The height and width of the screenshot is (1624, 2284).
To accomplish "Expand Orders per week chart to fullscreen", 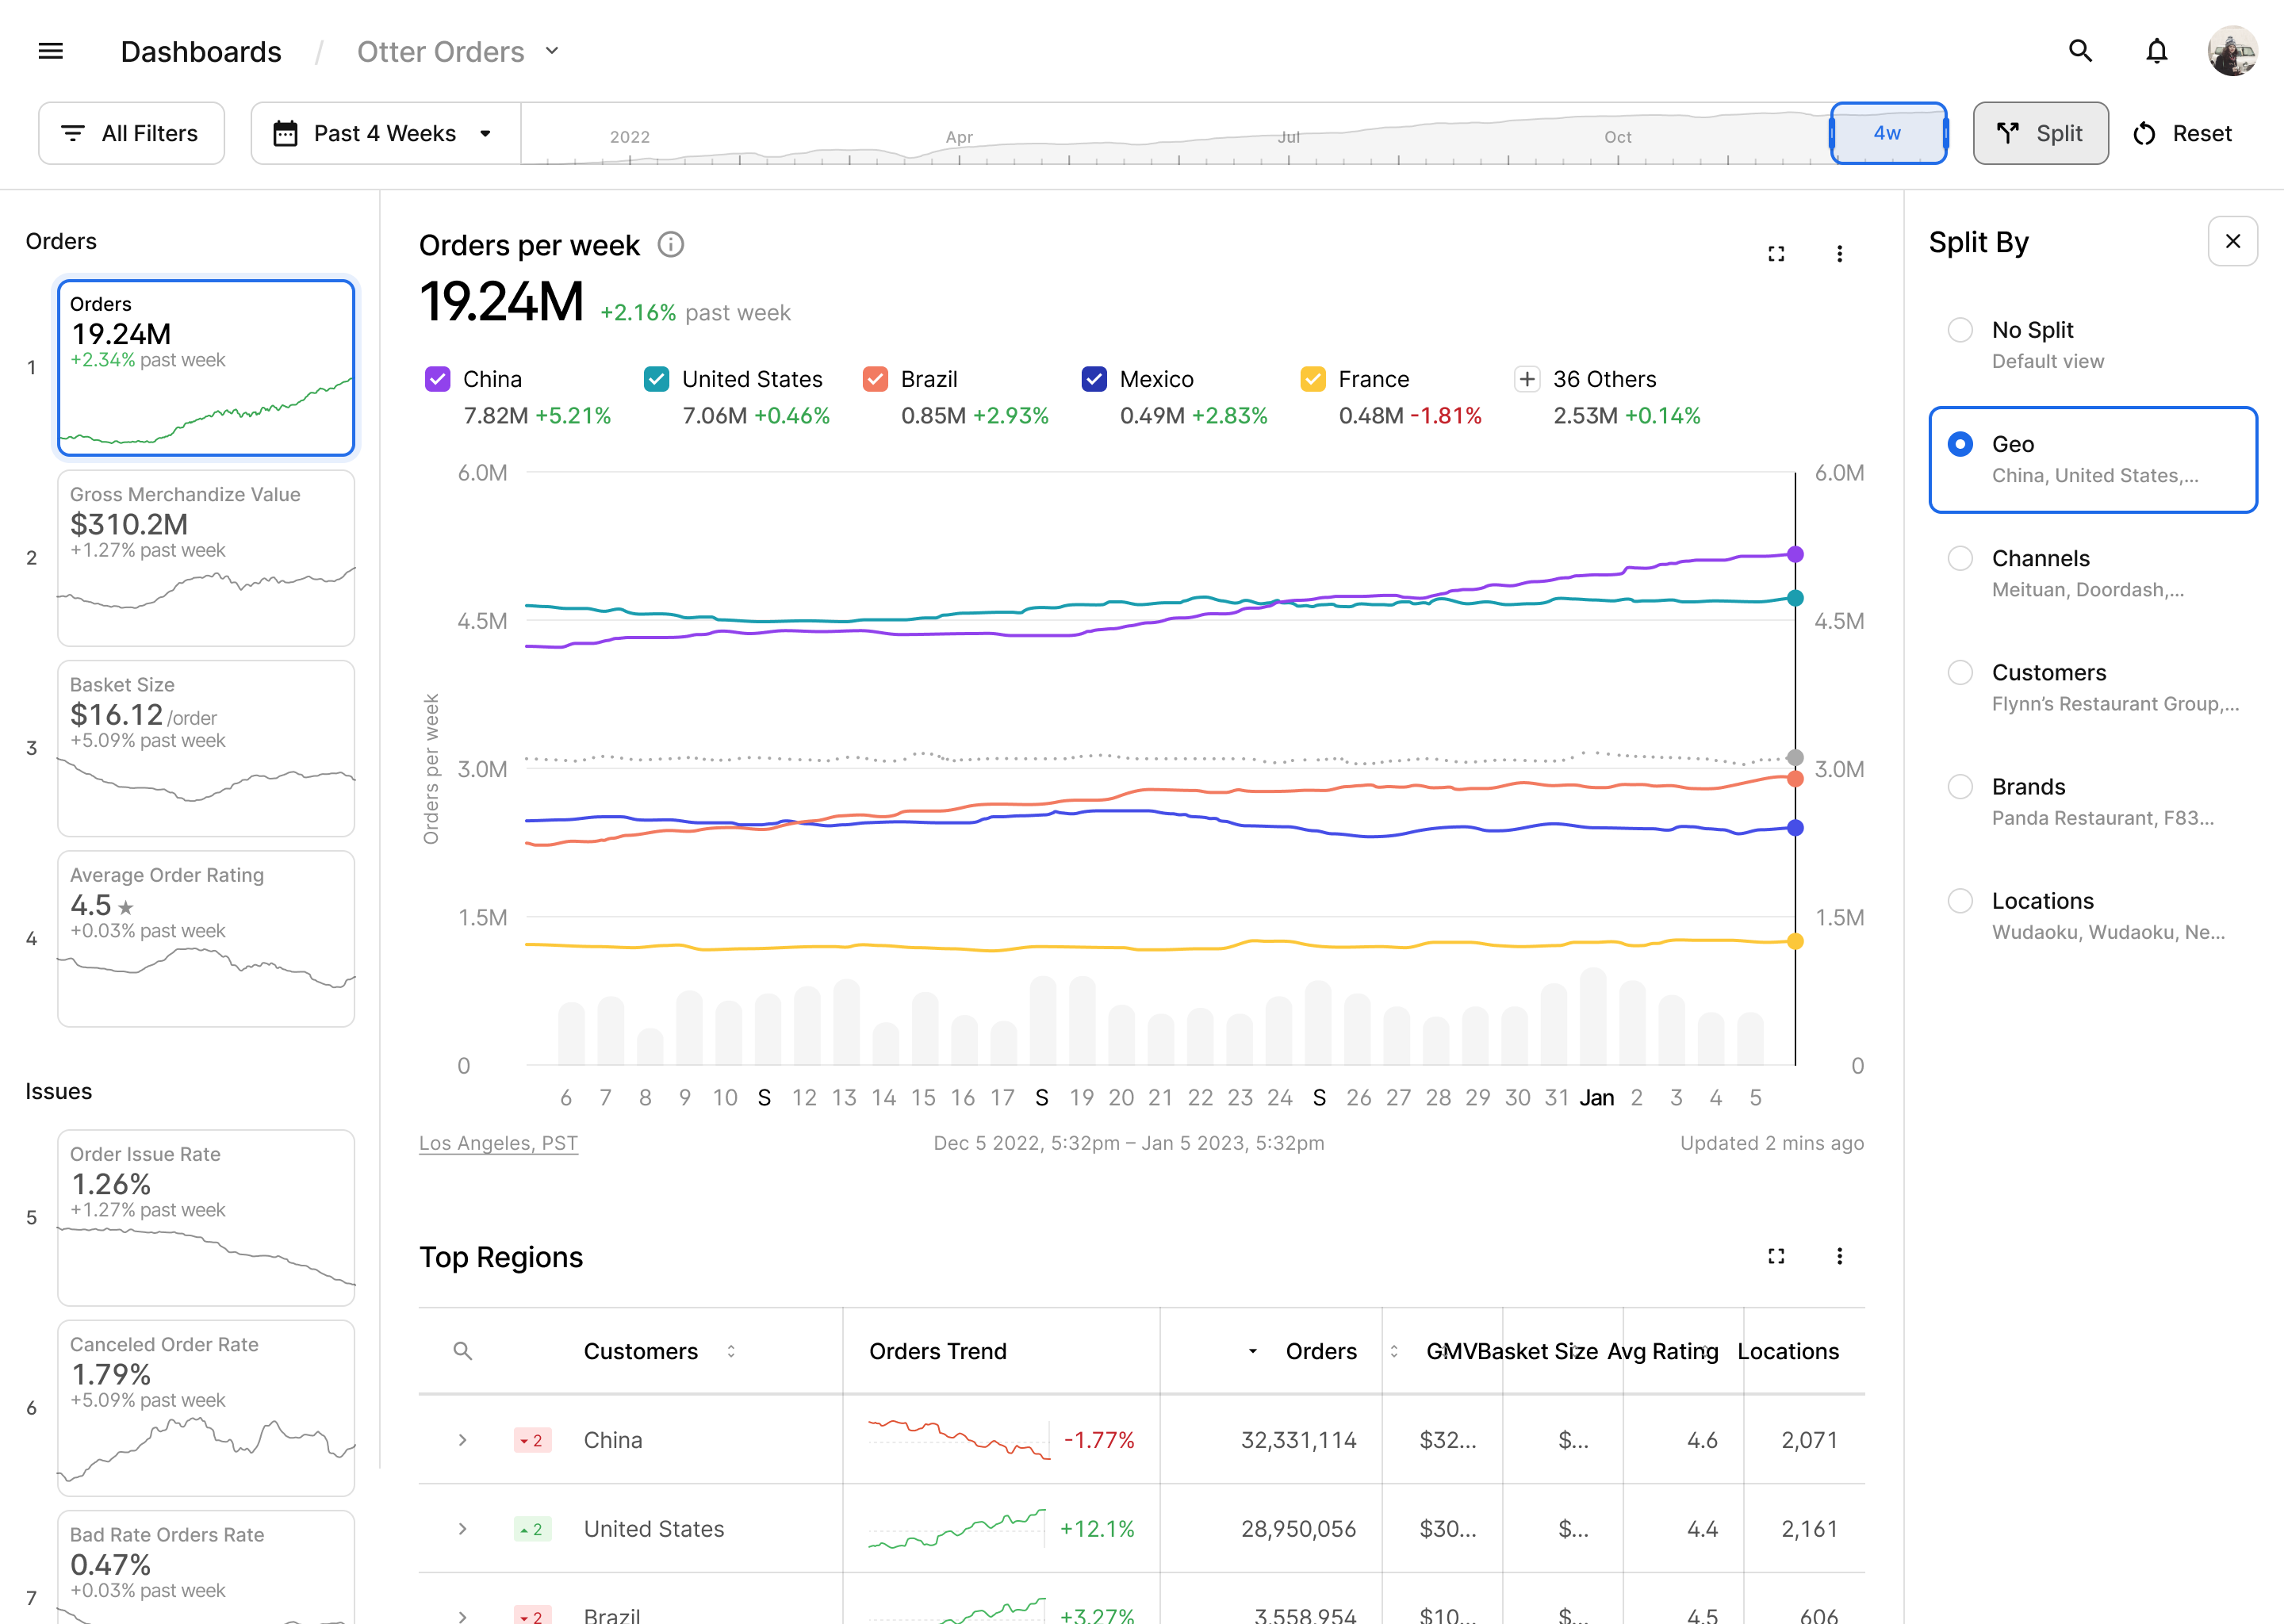I will tap(1776, 254).
